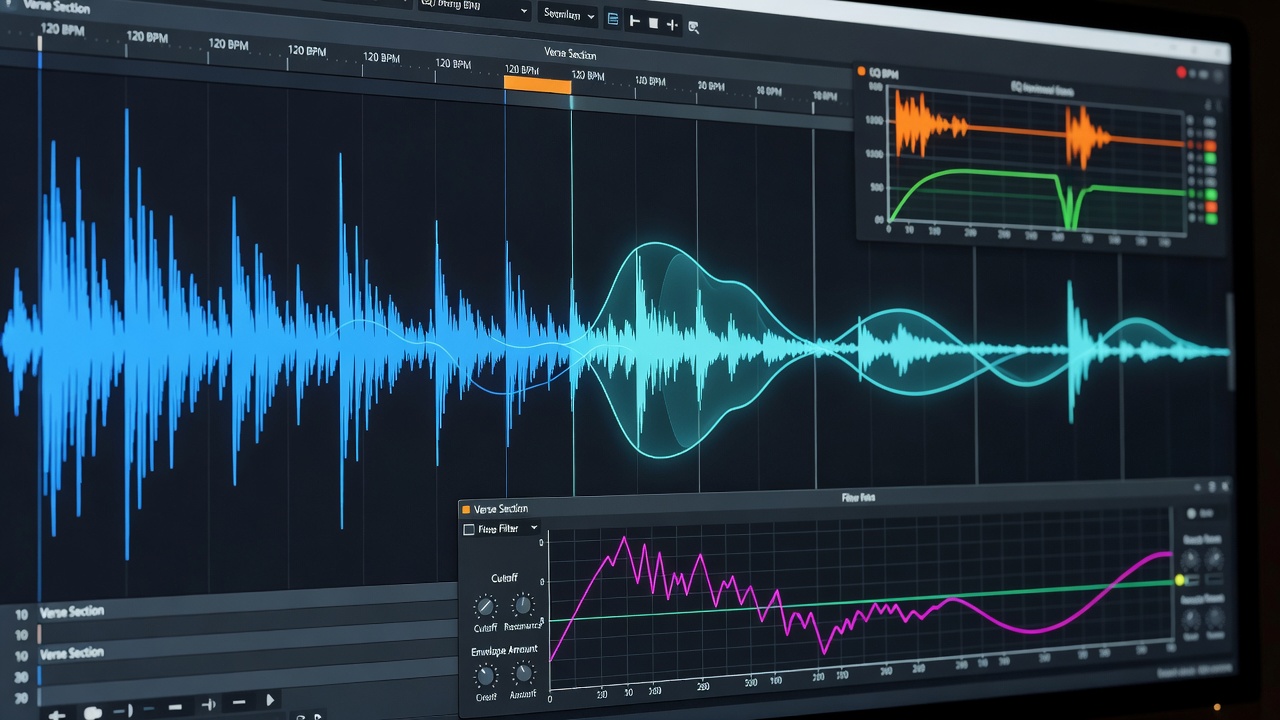Click the square stop icon in top toolbar
This screenshot has height=720, width=1280.
coord(653,22)
